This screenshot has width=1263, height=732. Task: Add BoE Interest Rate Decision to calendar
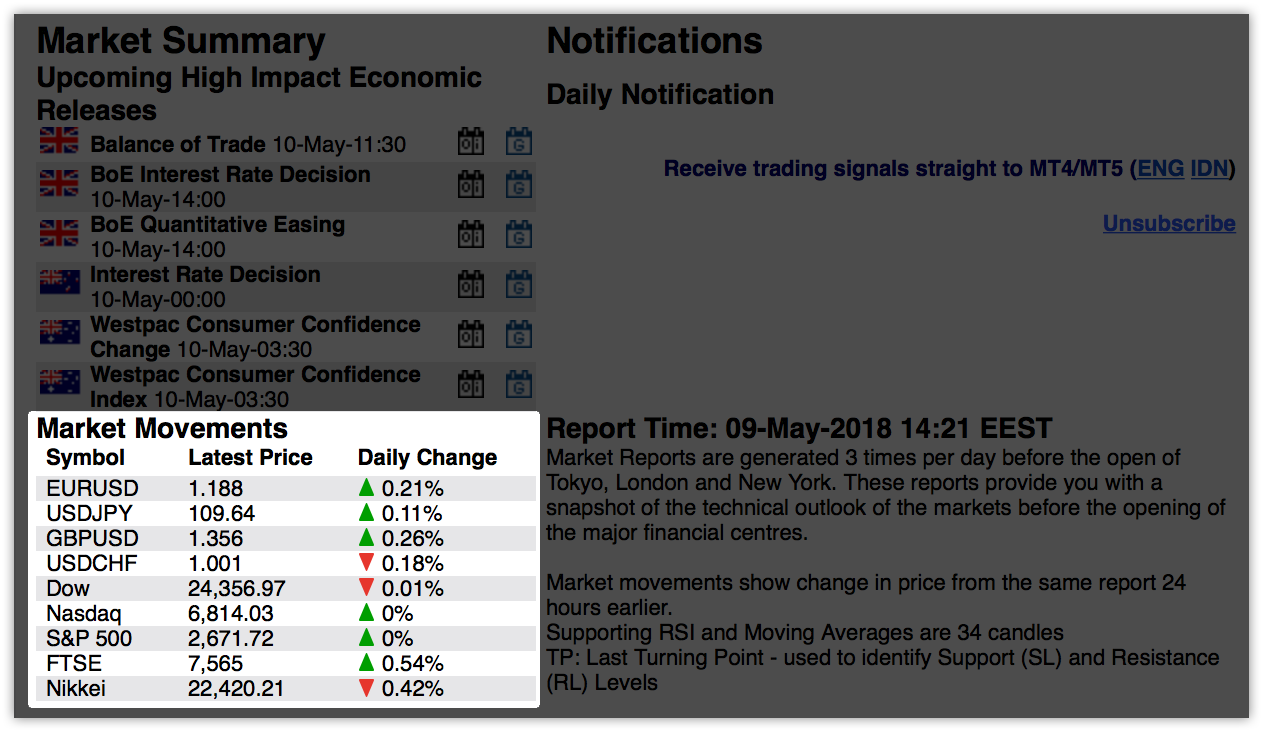(470, 185)
